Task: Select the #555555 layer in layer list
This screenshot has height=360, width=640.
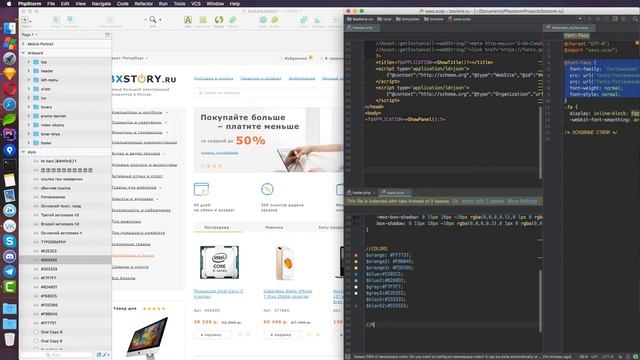Action: pos(65,260)
